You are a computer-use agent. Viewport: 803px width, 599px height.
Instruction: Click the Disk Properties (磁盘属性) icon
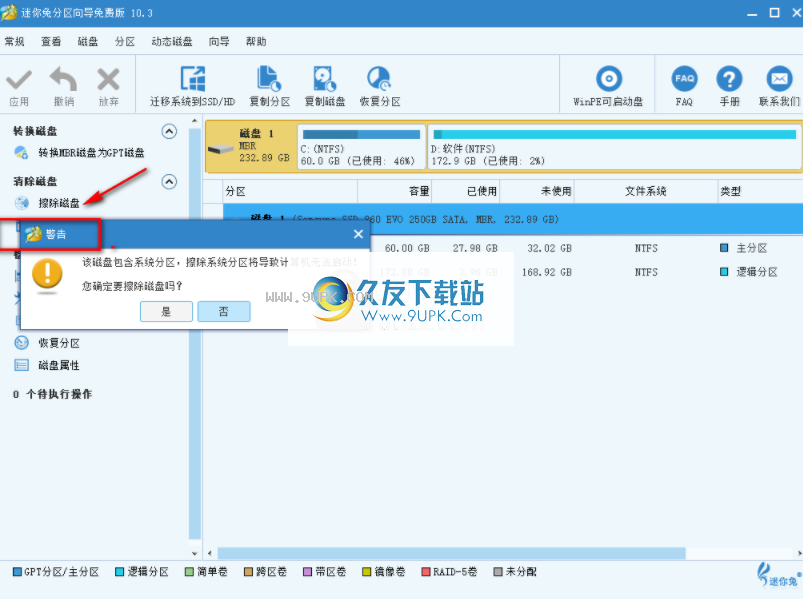pos(22,365)
